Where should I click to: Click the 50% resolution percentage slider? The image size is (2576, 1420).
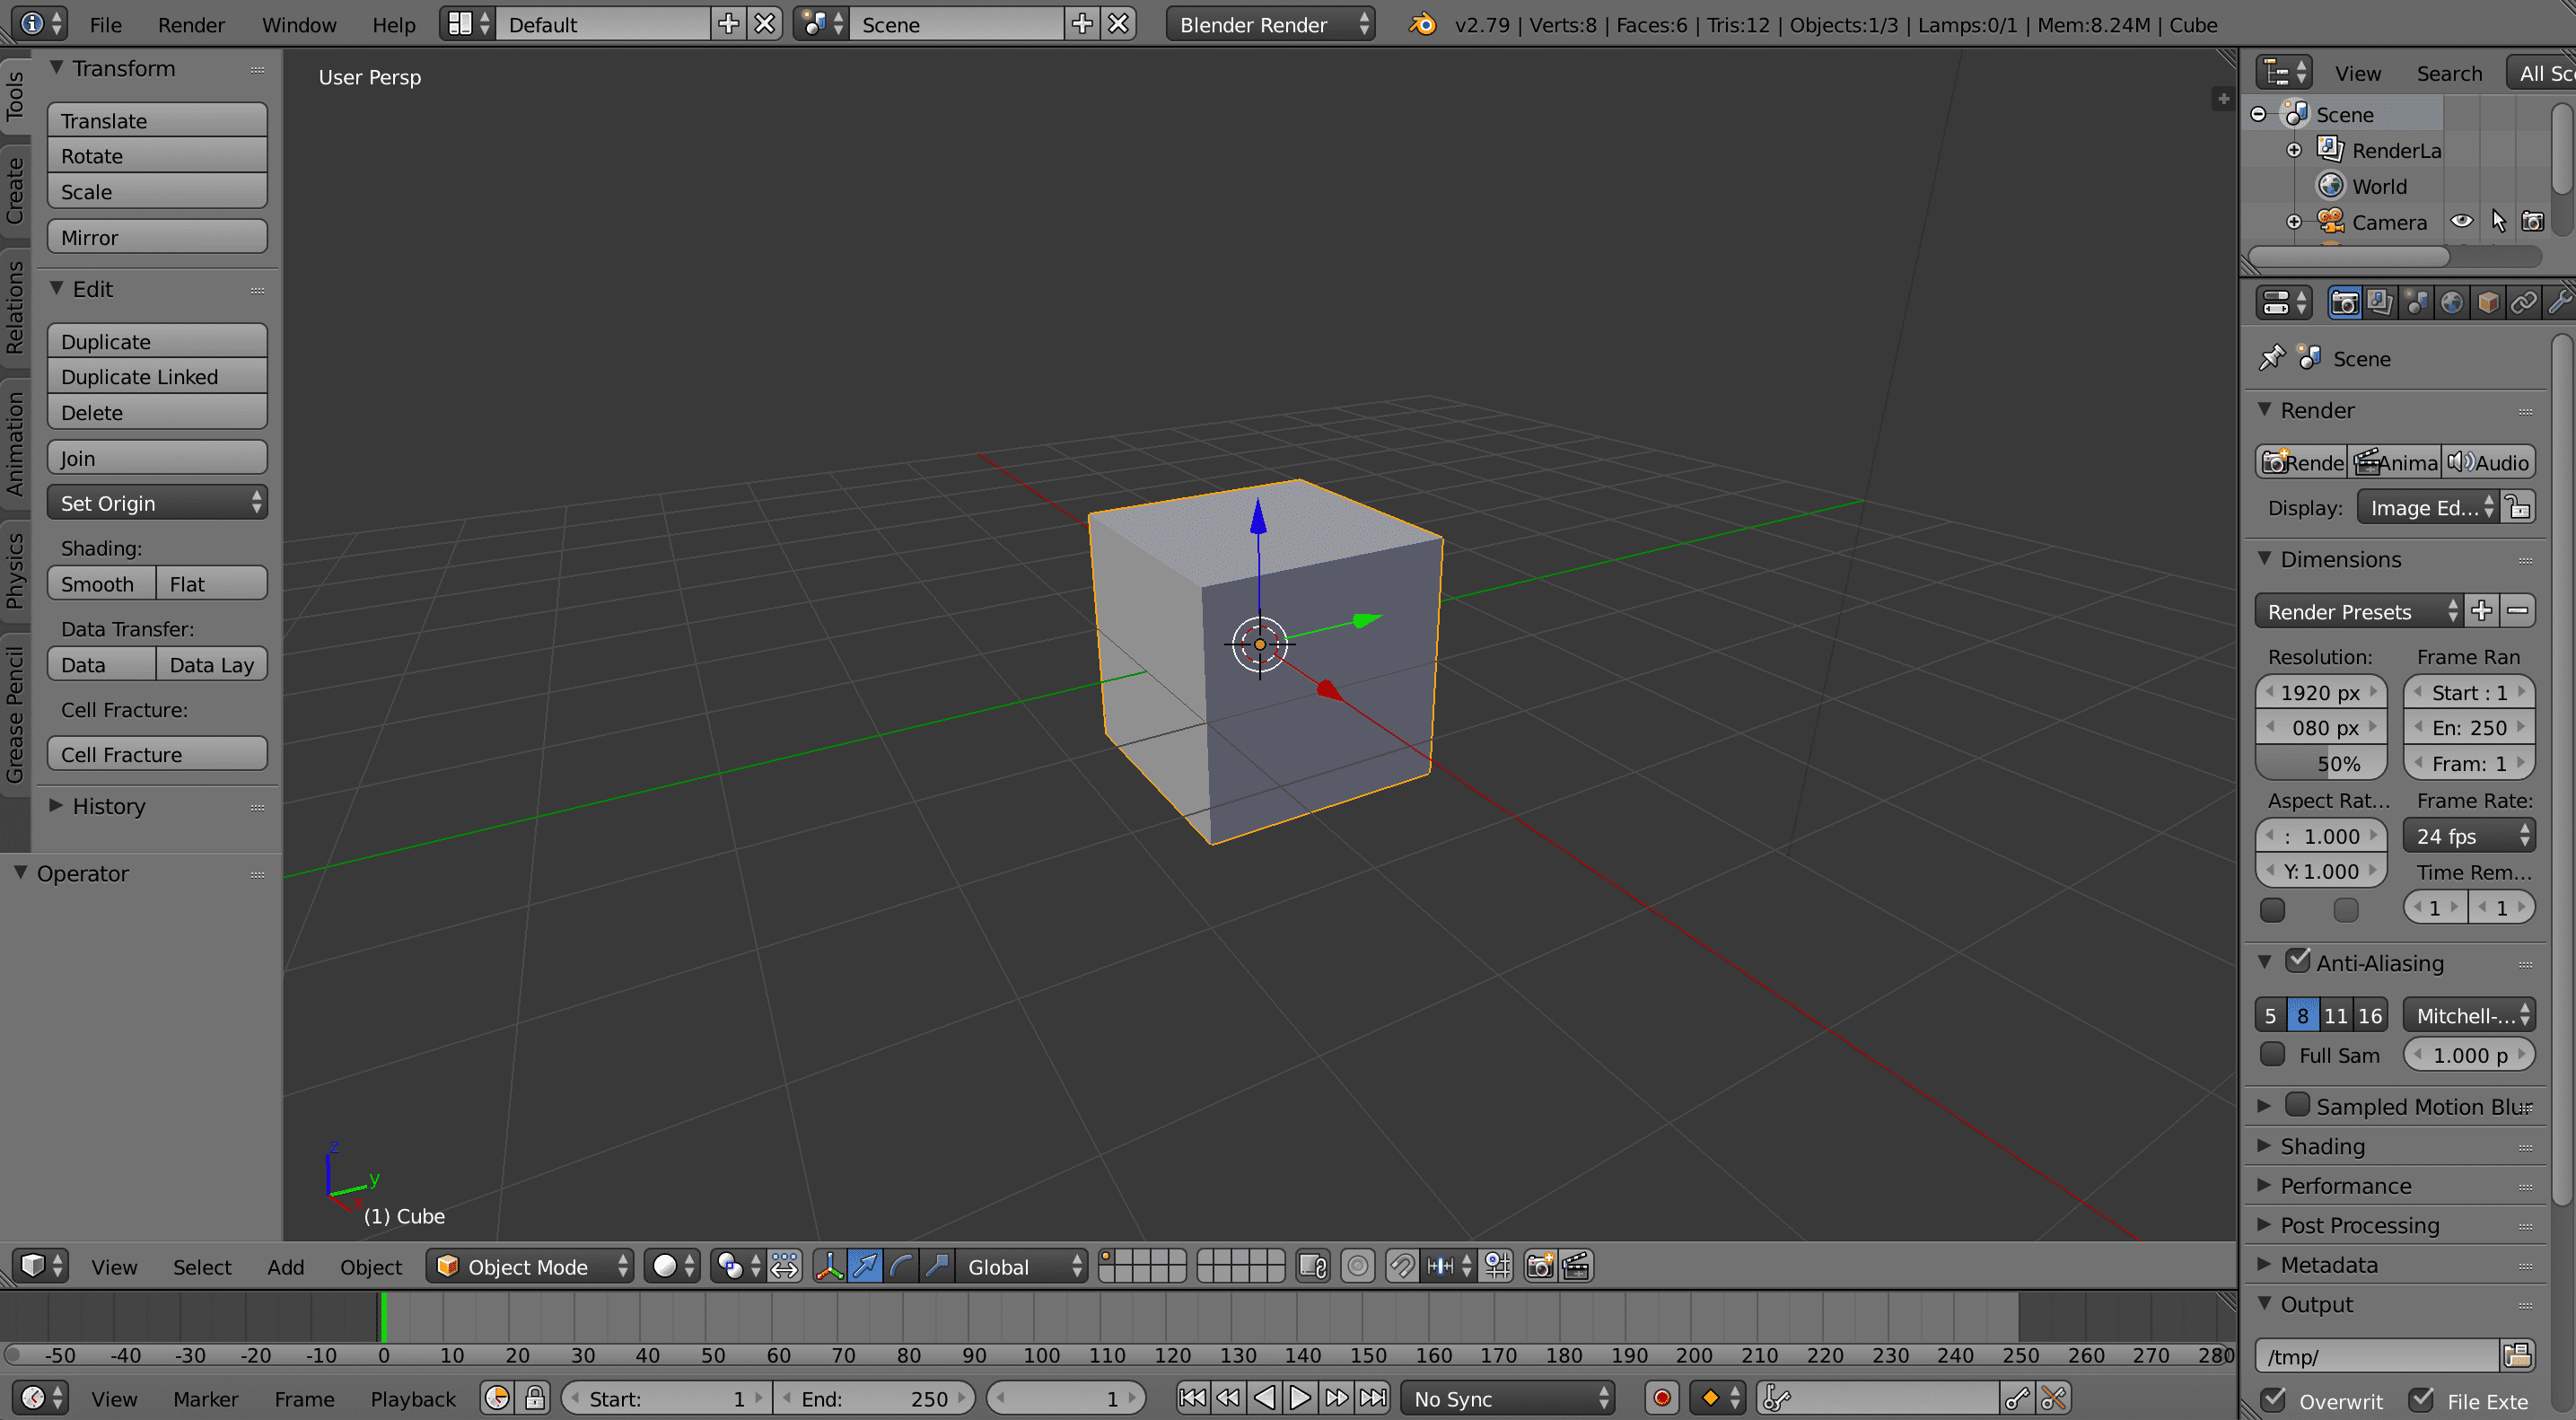[2321, 763]
